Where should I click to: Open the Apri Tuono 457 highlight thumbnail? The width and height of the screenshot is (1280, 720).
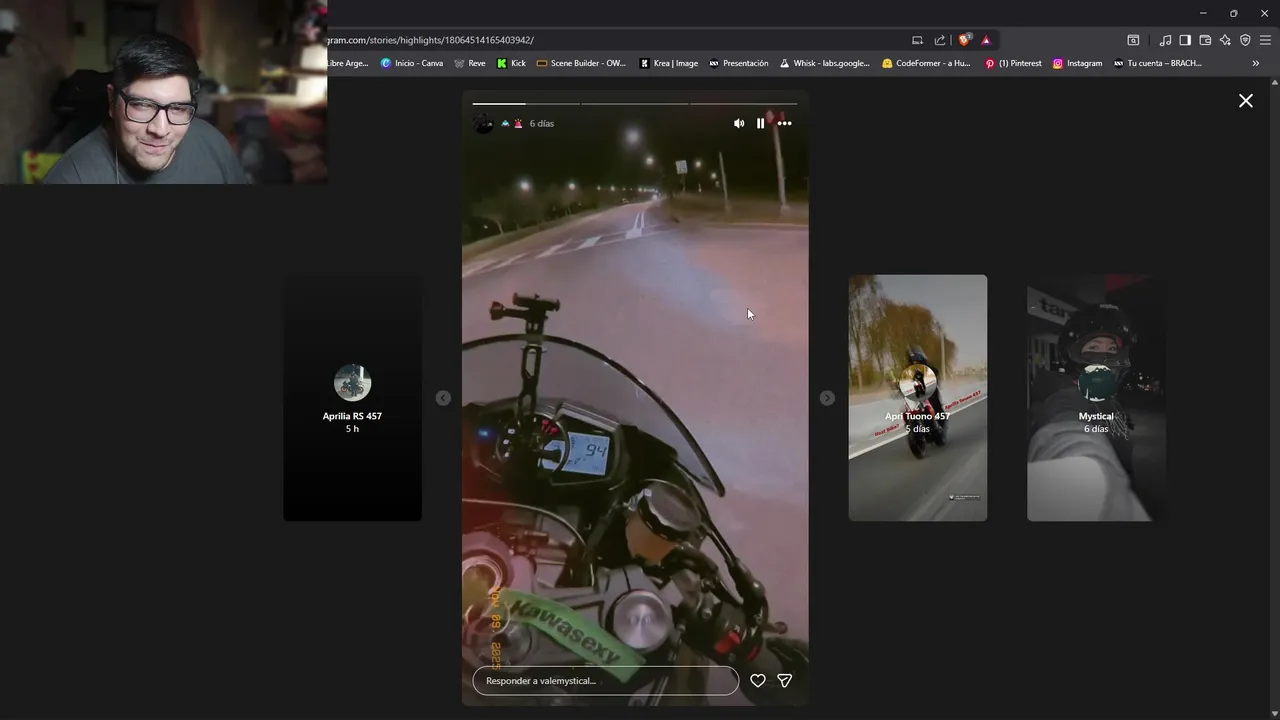[x=918, y=398]
